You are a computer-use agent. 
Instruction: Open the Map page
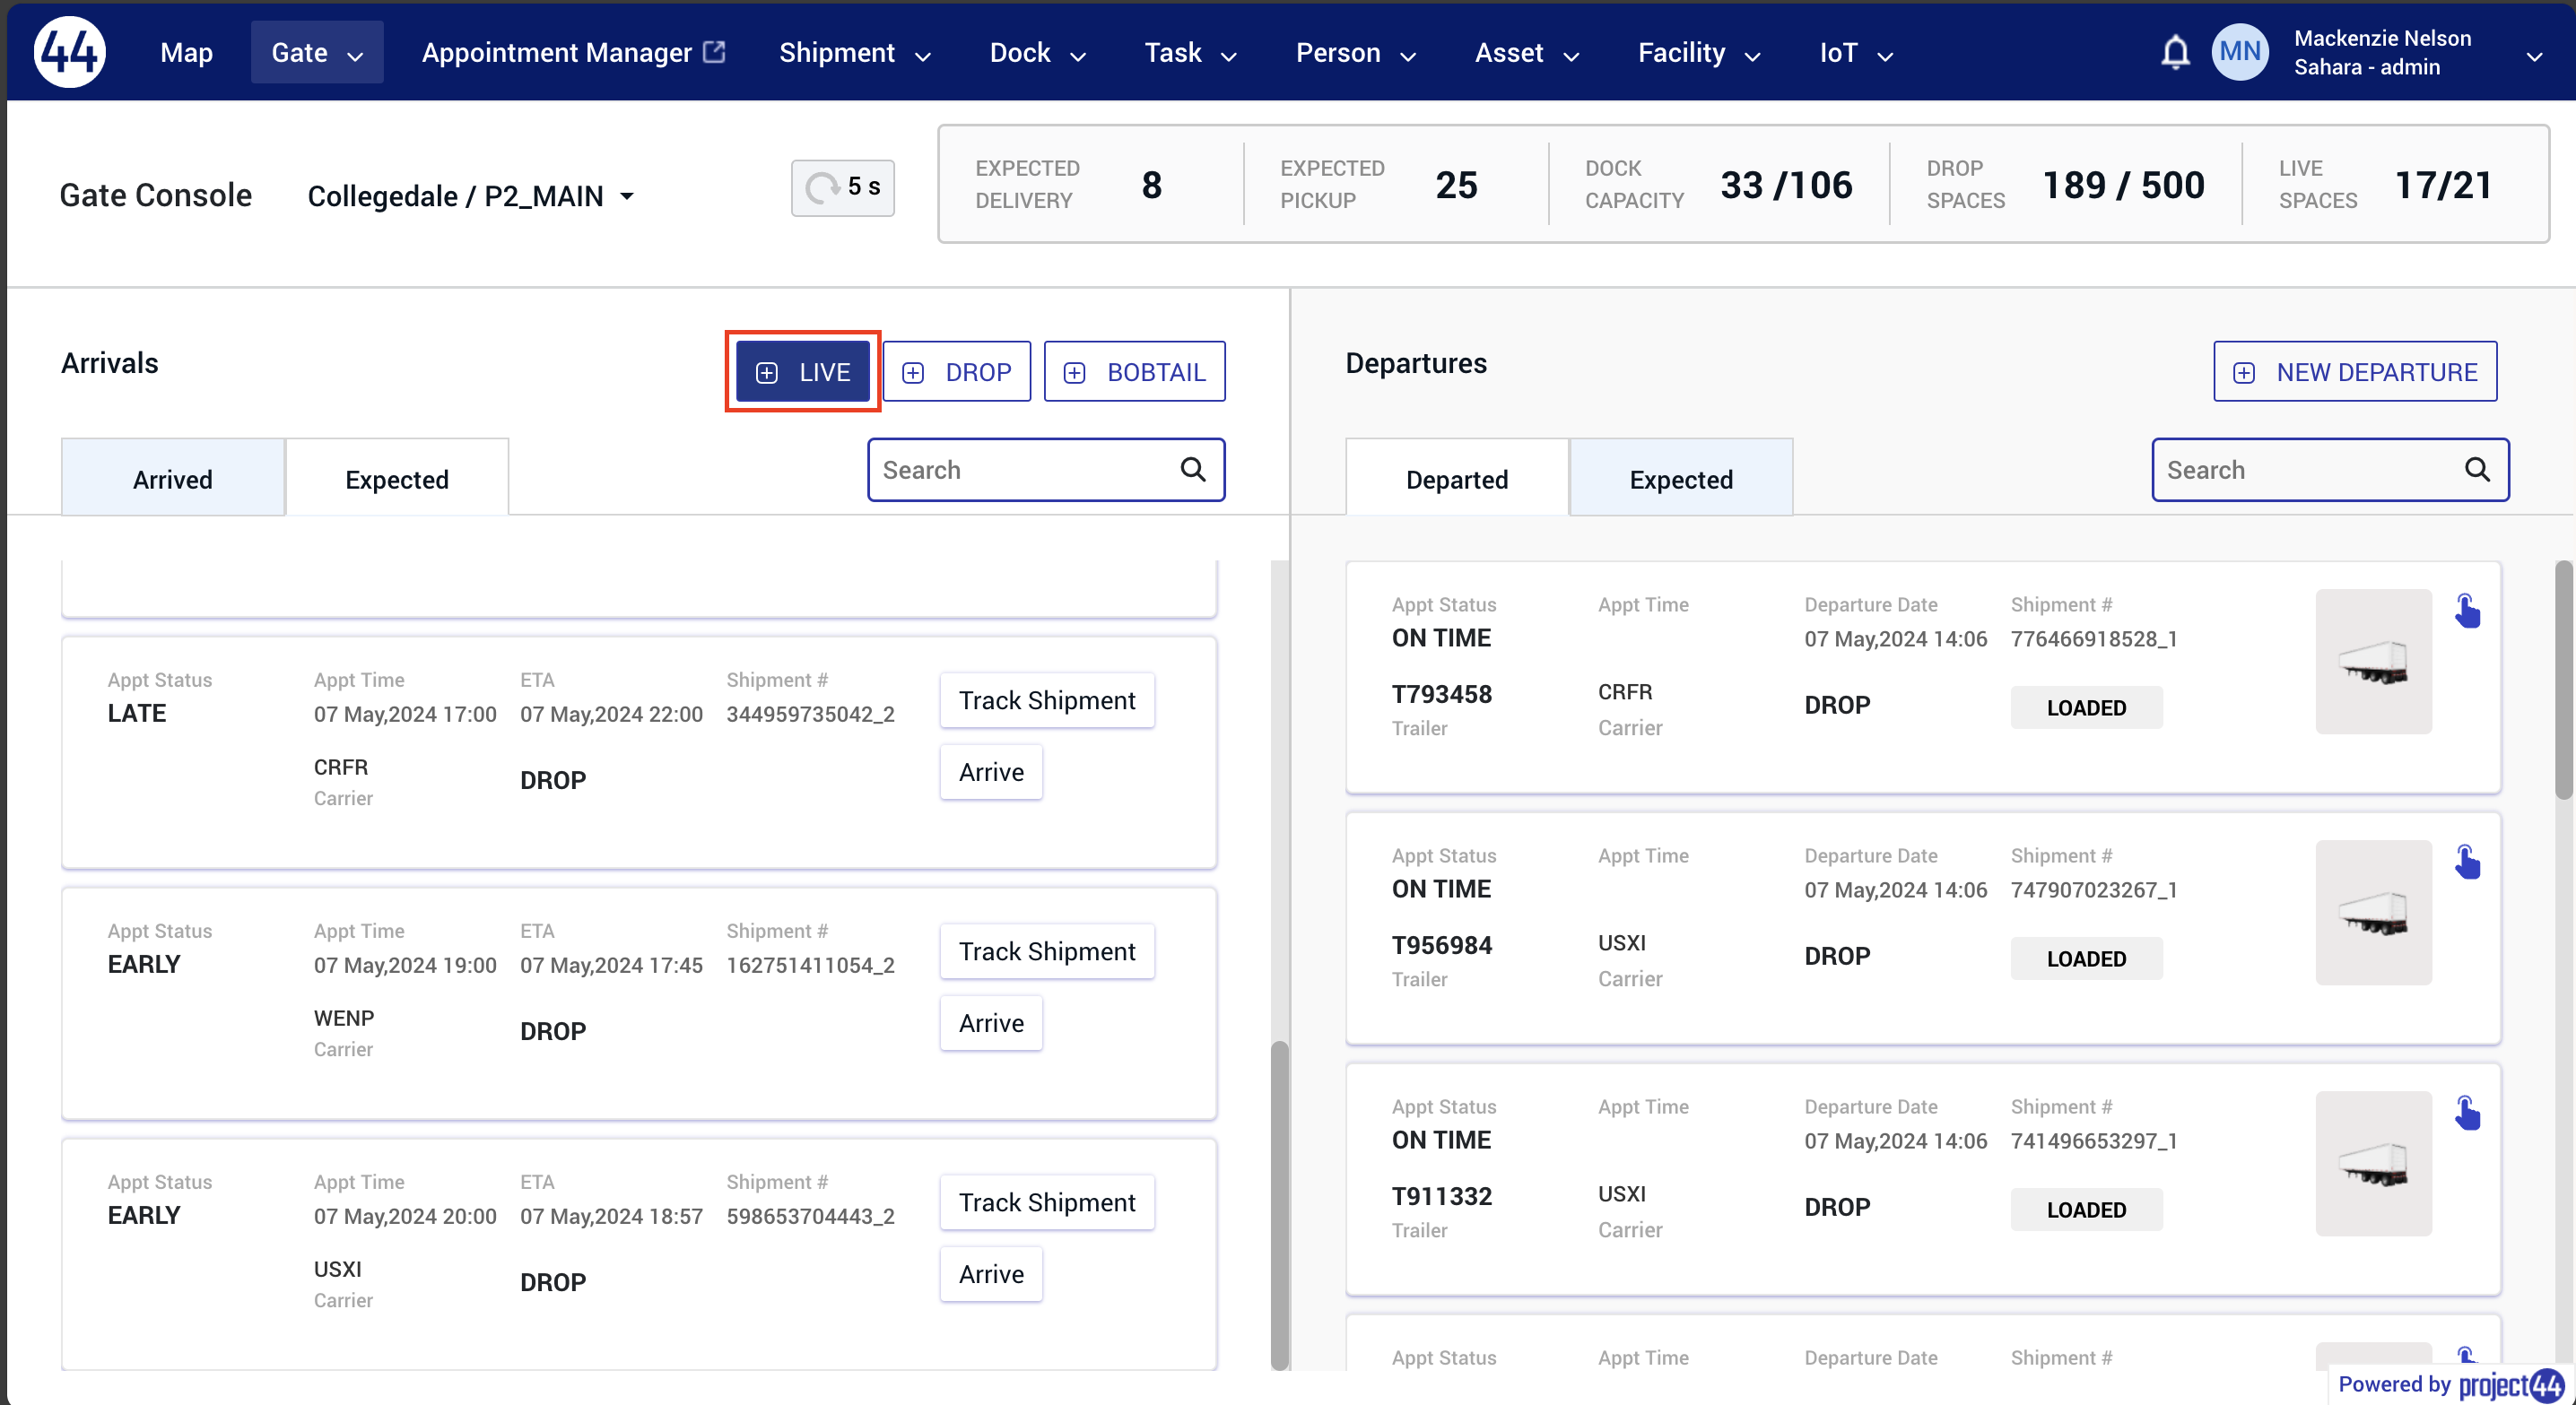click(x=186, y=52)
